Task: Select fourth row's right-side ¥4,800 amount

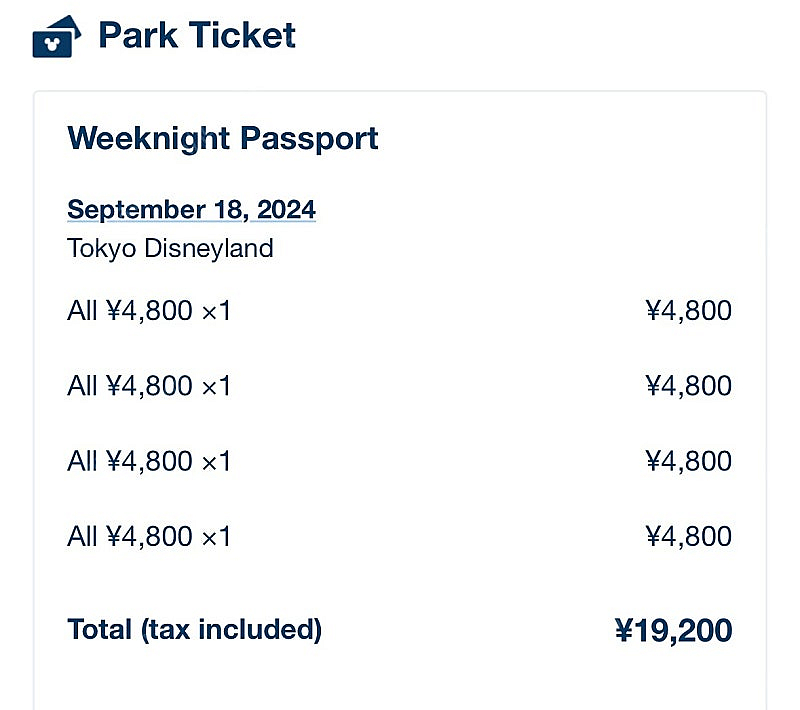Action: pos(688,537)
